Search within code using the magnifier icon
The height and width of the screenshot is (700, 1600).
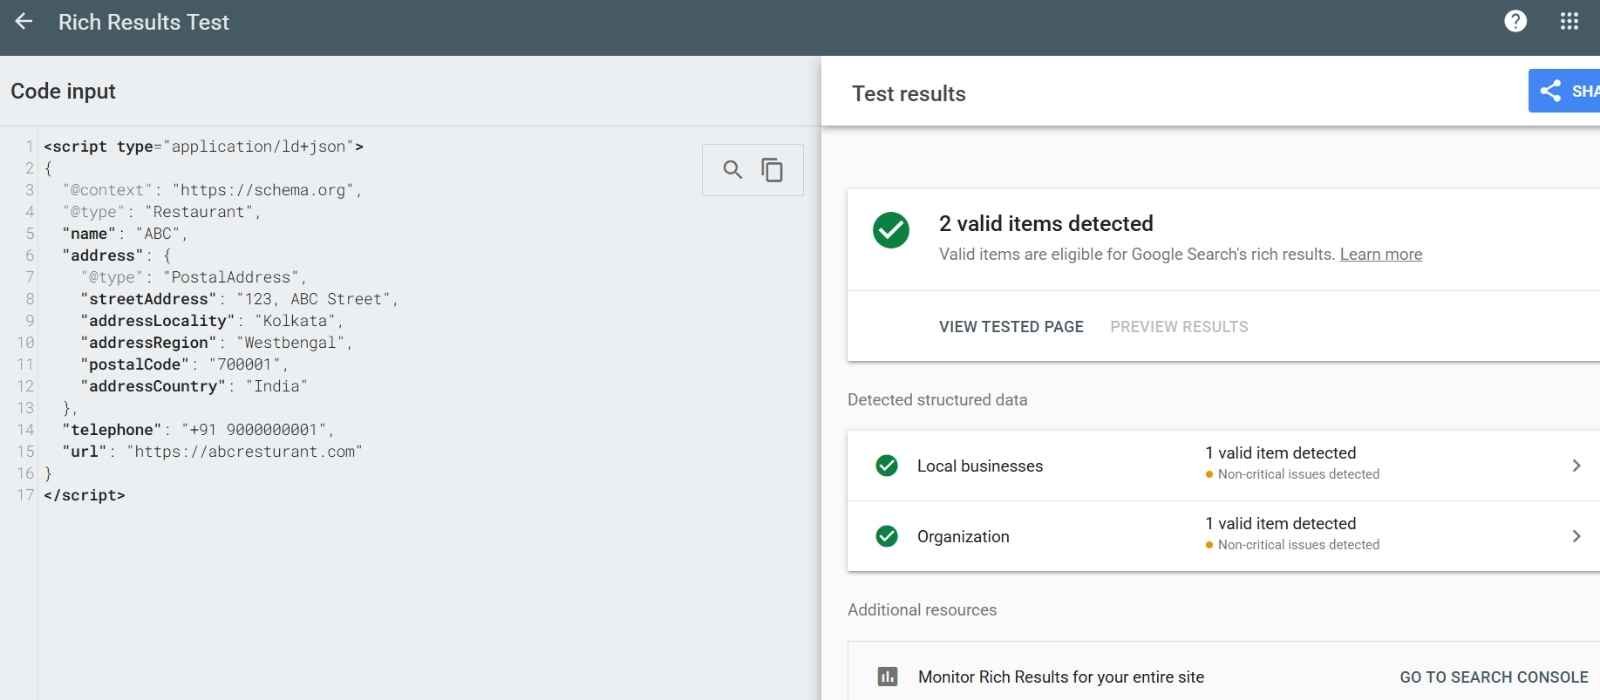pos(732,170)
